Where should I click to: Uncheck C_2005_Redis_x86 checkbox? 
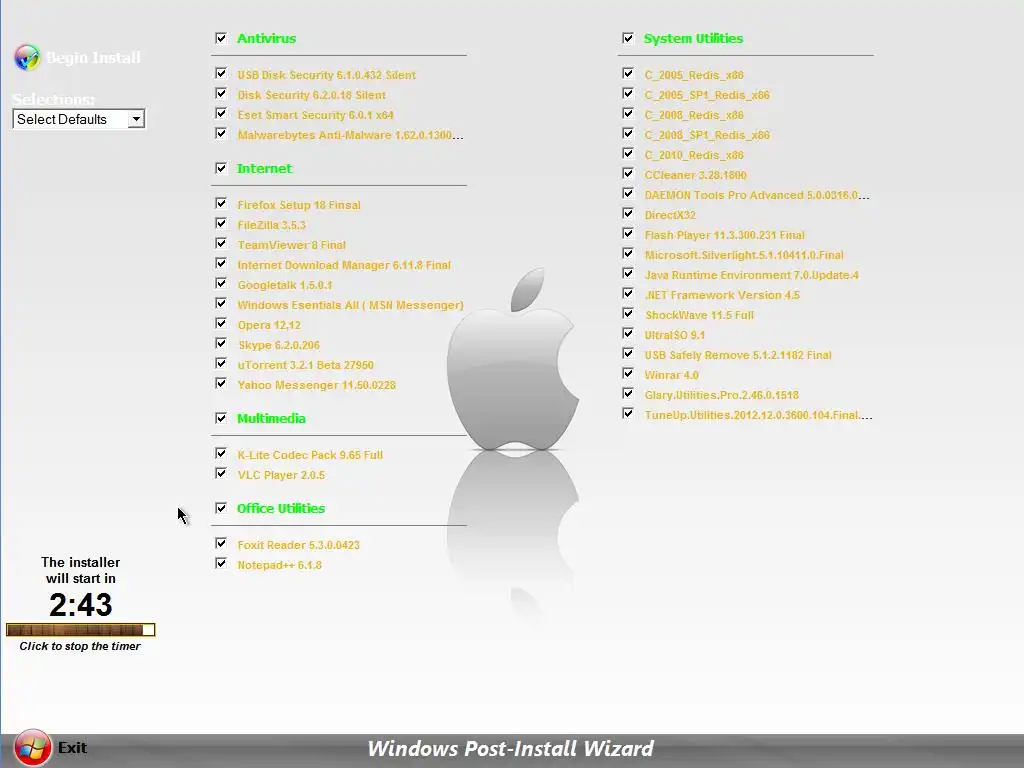coord(628,74)
